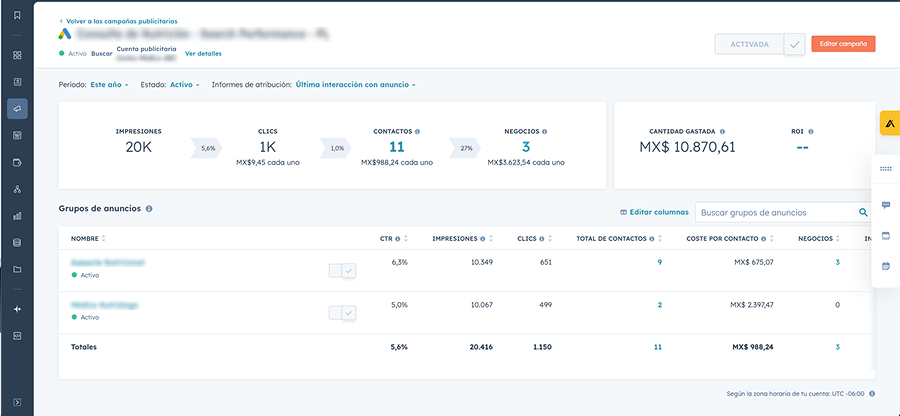This screenshot has width=900, height=416.
Task: Open the Estado 'Activo' filter dropdown
Action: [x=185, y=84]
